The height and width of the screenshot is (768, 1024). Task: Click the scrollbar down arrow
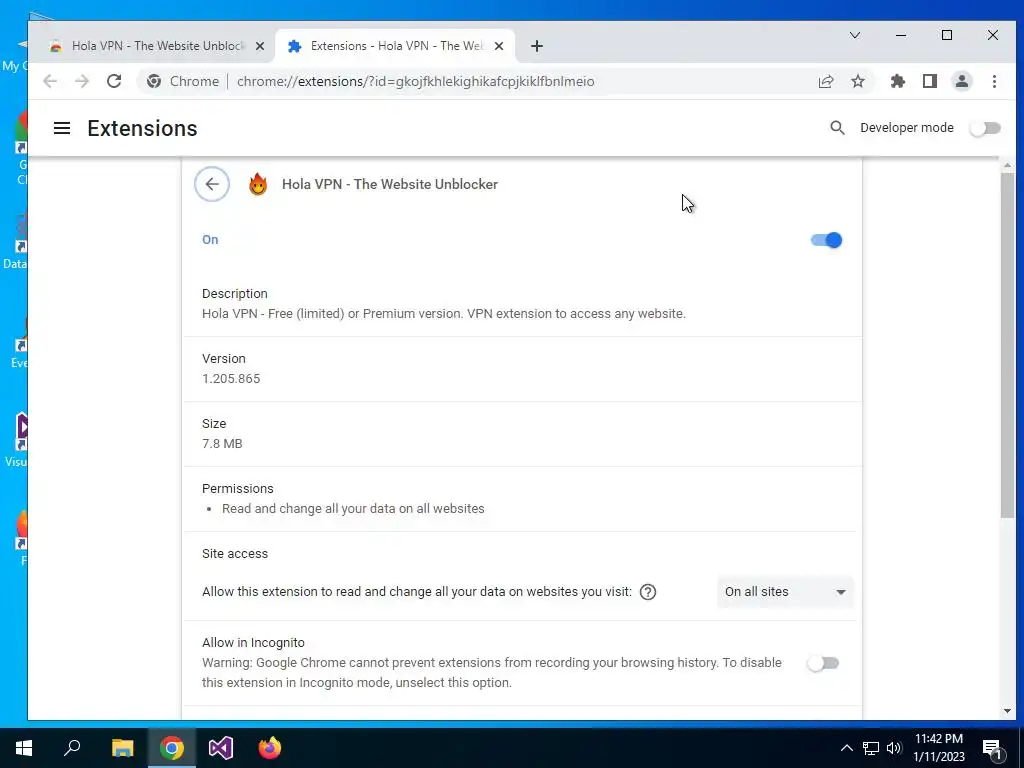1007,711
